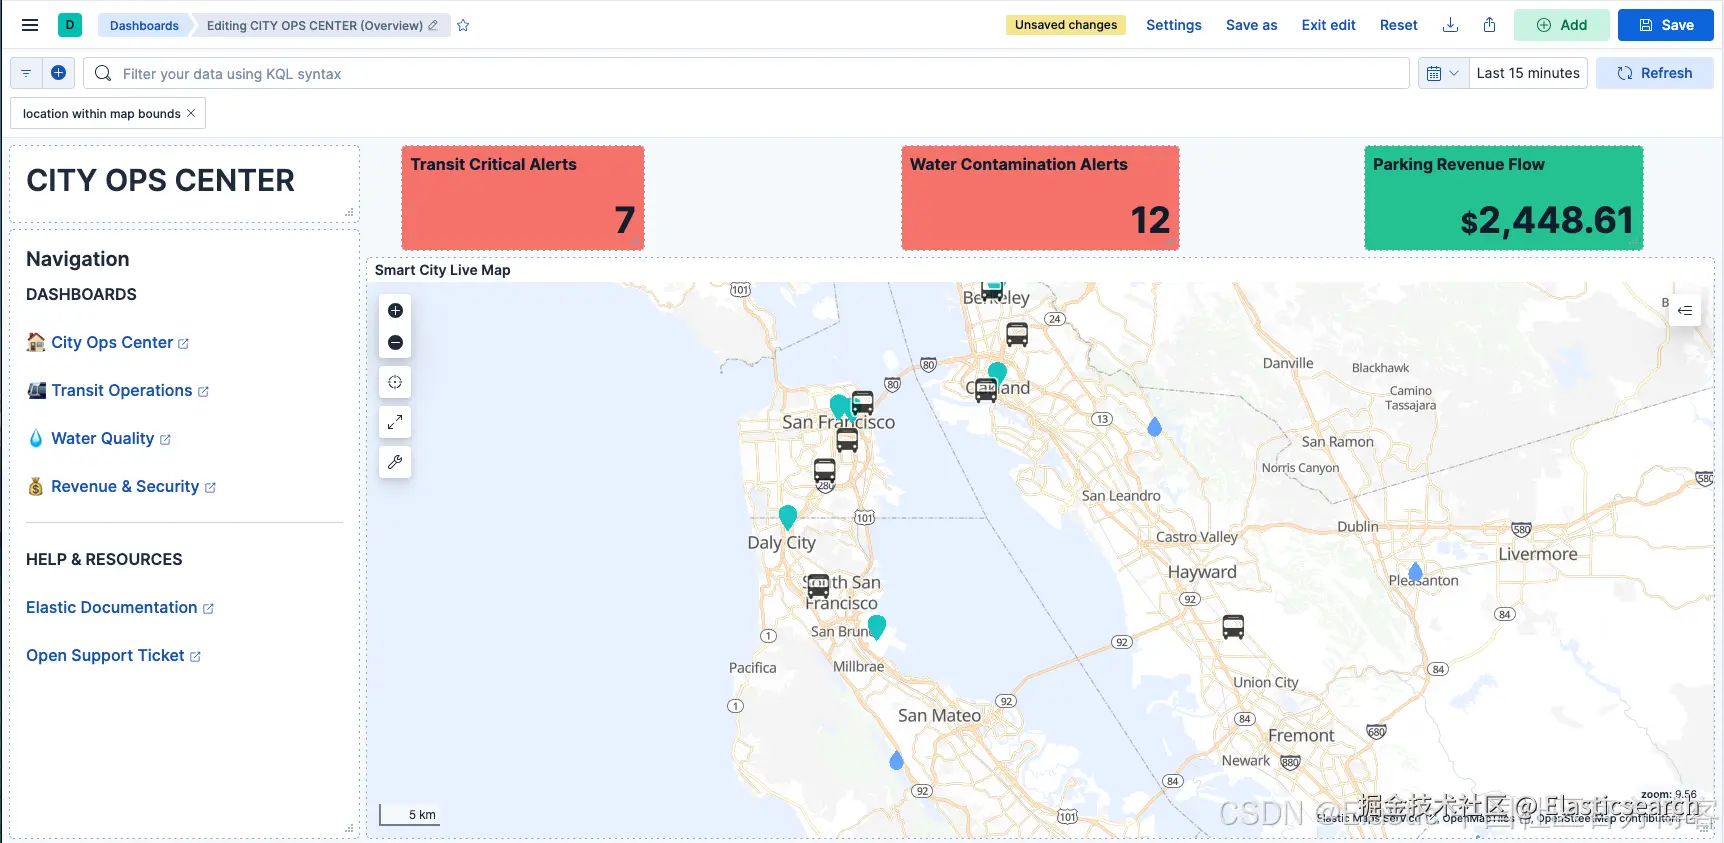Image resolution: width=1724 pixels, height=843 pixels.
Task: Go to the Dashboards breadcrumb
Action: (x=144, y=25)
